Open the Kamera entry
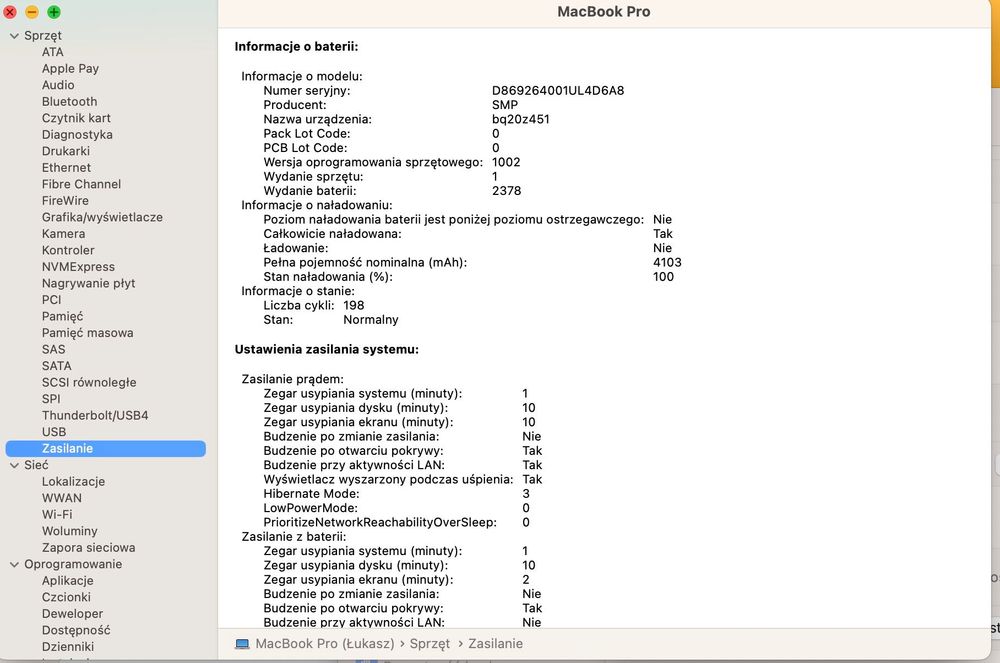Viewport: 1000px width, 663px height. point(63,235)
